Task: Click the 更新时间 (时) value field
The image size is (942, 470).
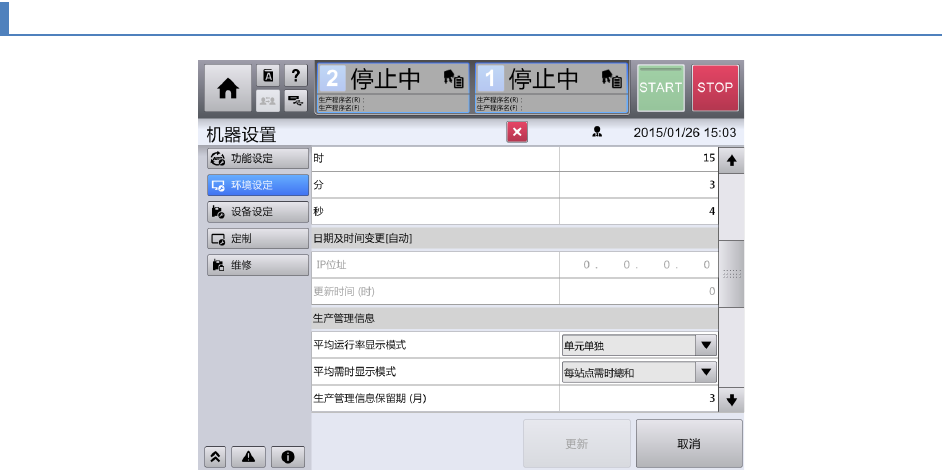Action: [639, 291]
